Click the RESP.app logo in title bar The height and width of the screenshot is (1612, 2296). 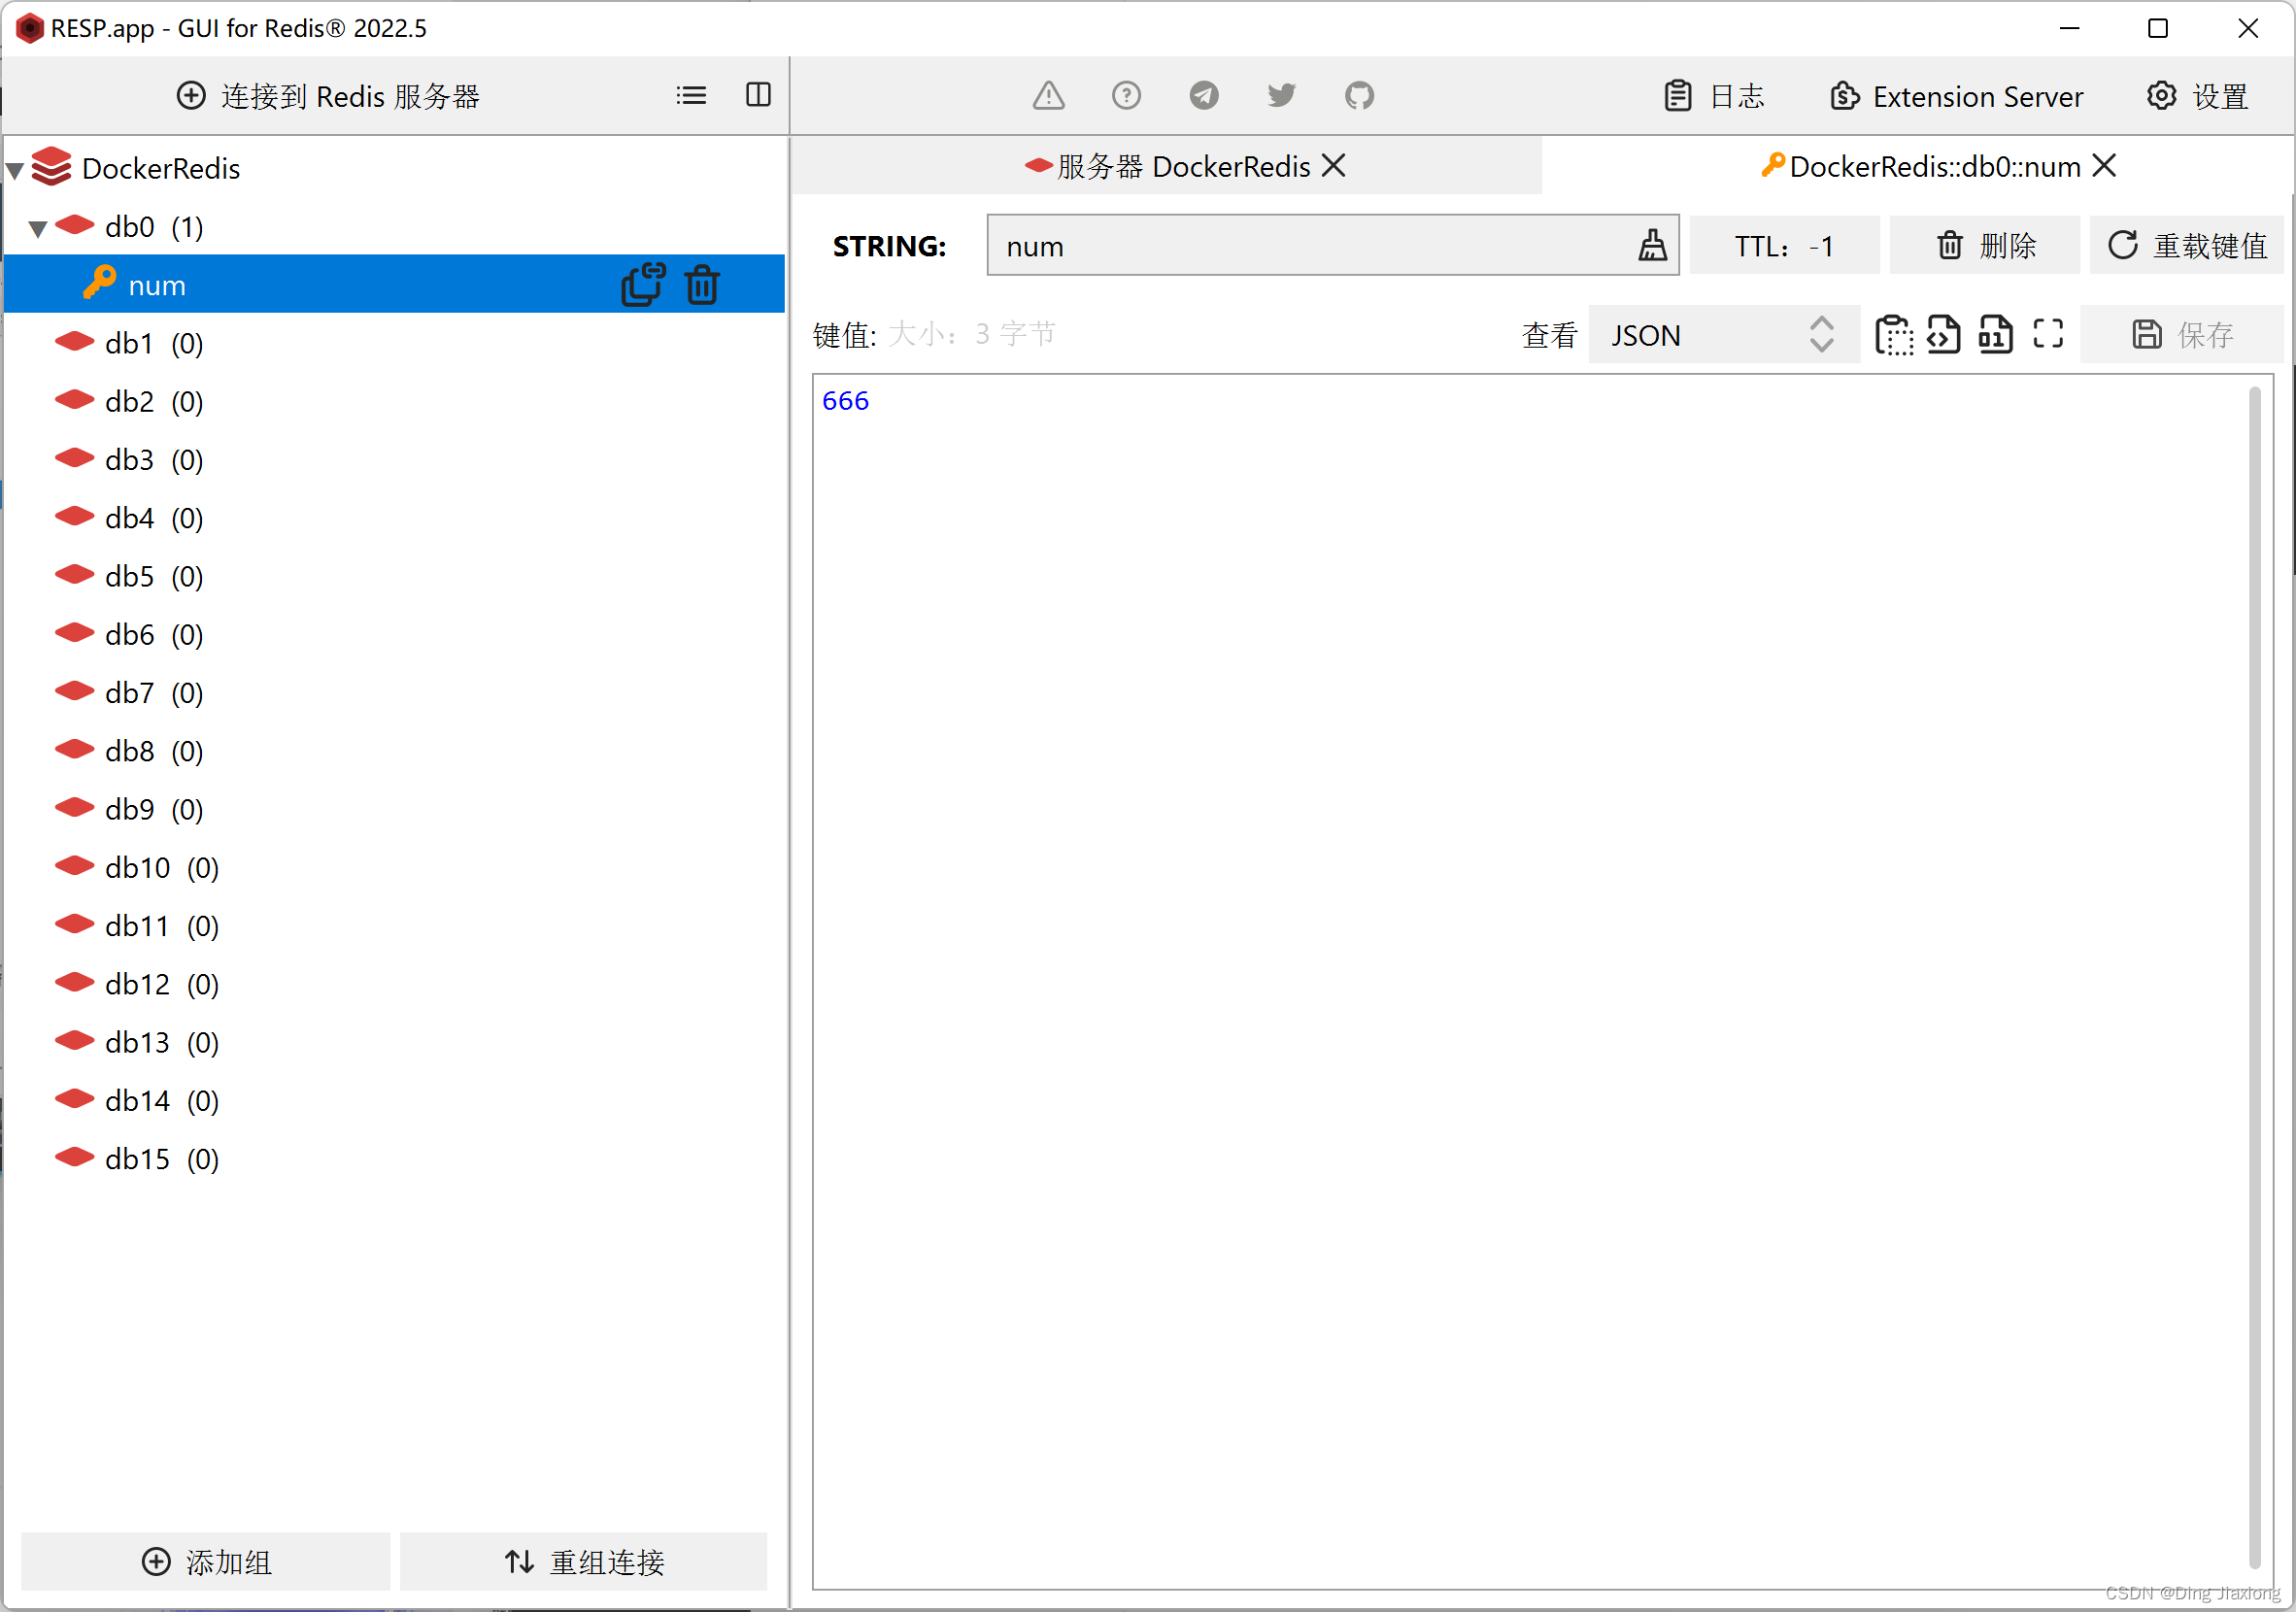[x=29, y=28]
